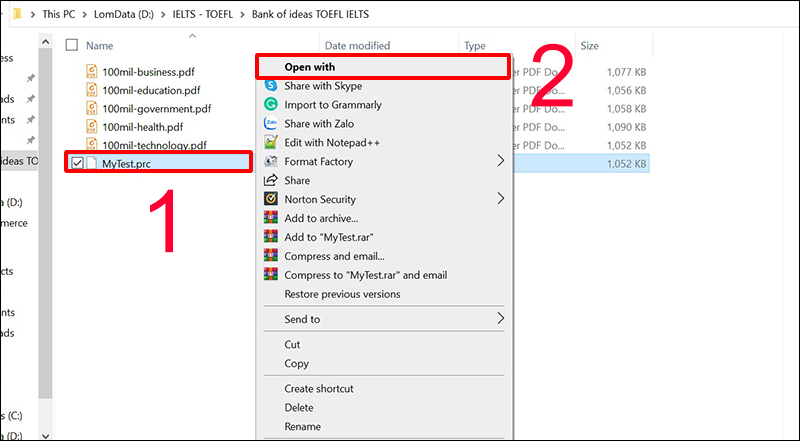
Task: Select Restore previous versions
Action: [x=342, y=294]
